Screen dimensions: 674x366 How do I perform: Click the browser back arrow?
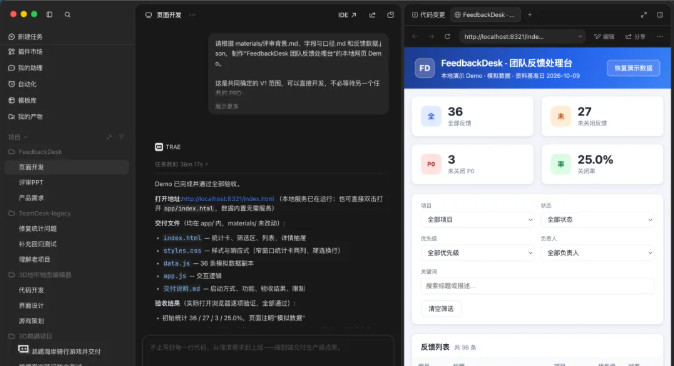pyautogui.click(x=415, y=37)
